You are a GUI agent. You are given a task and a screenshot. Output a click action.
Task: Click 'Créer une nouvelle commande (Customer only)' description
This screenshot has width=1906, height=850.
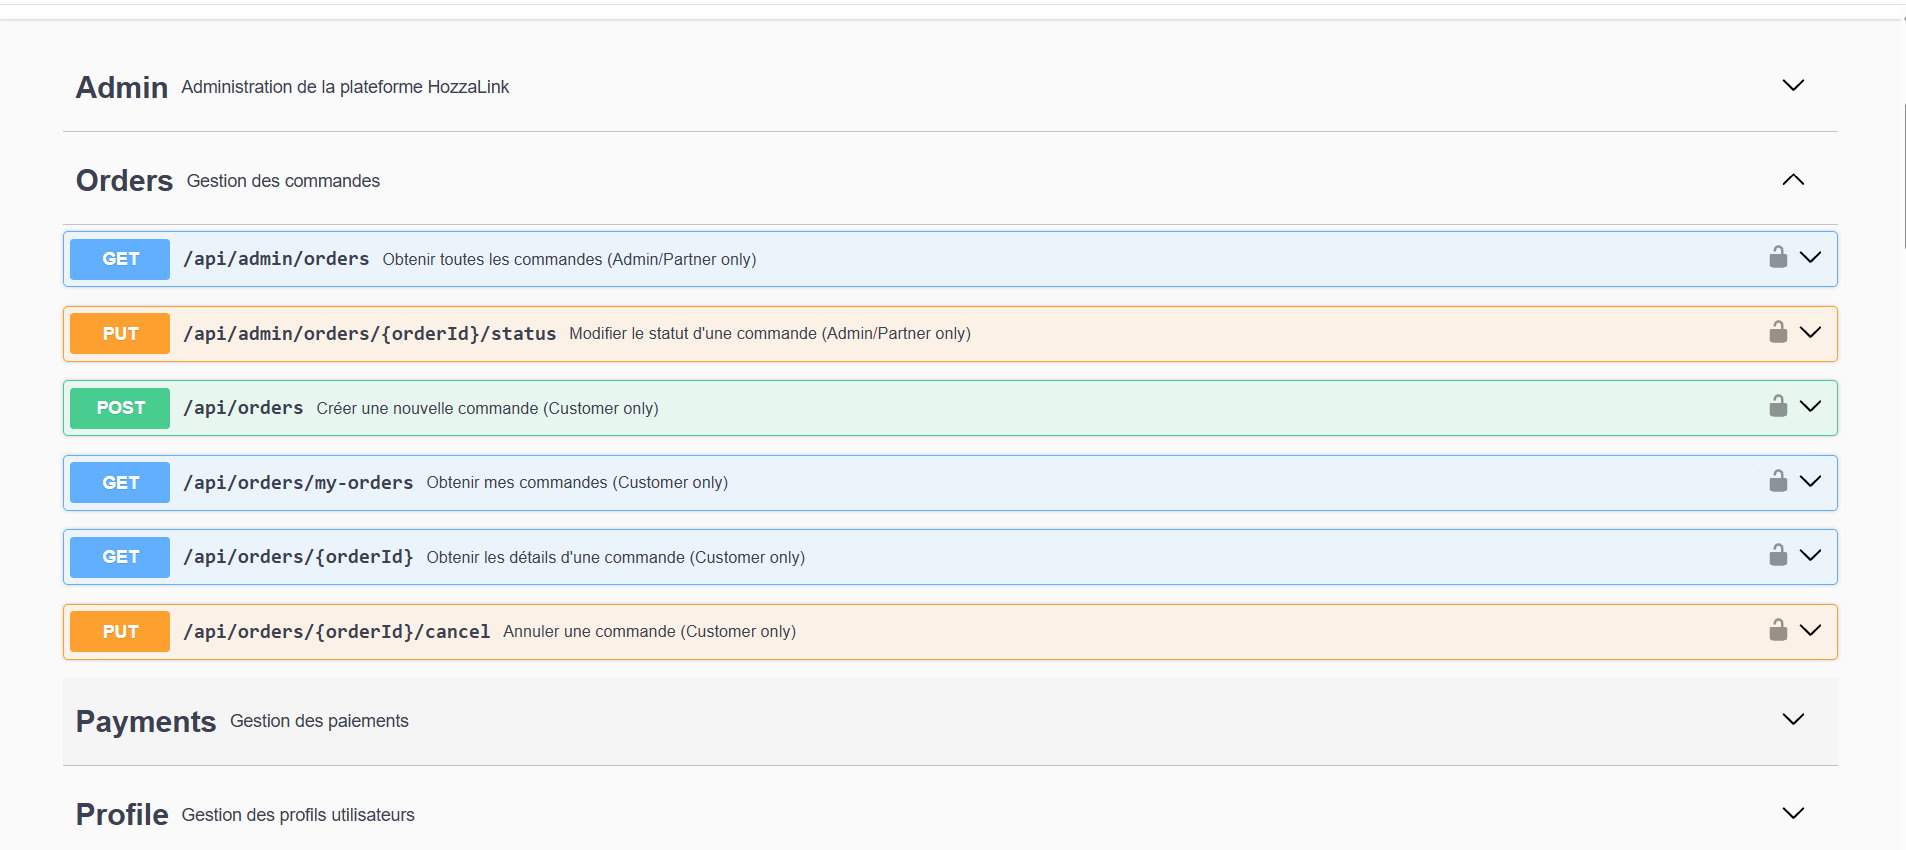[x=487, y=408]
